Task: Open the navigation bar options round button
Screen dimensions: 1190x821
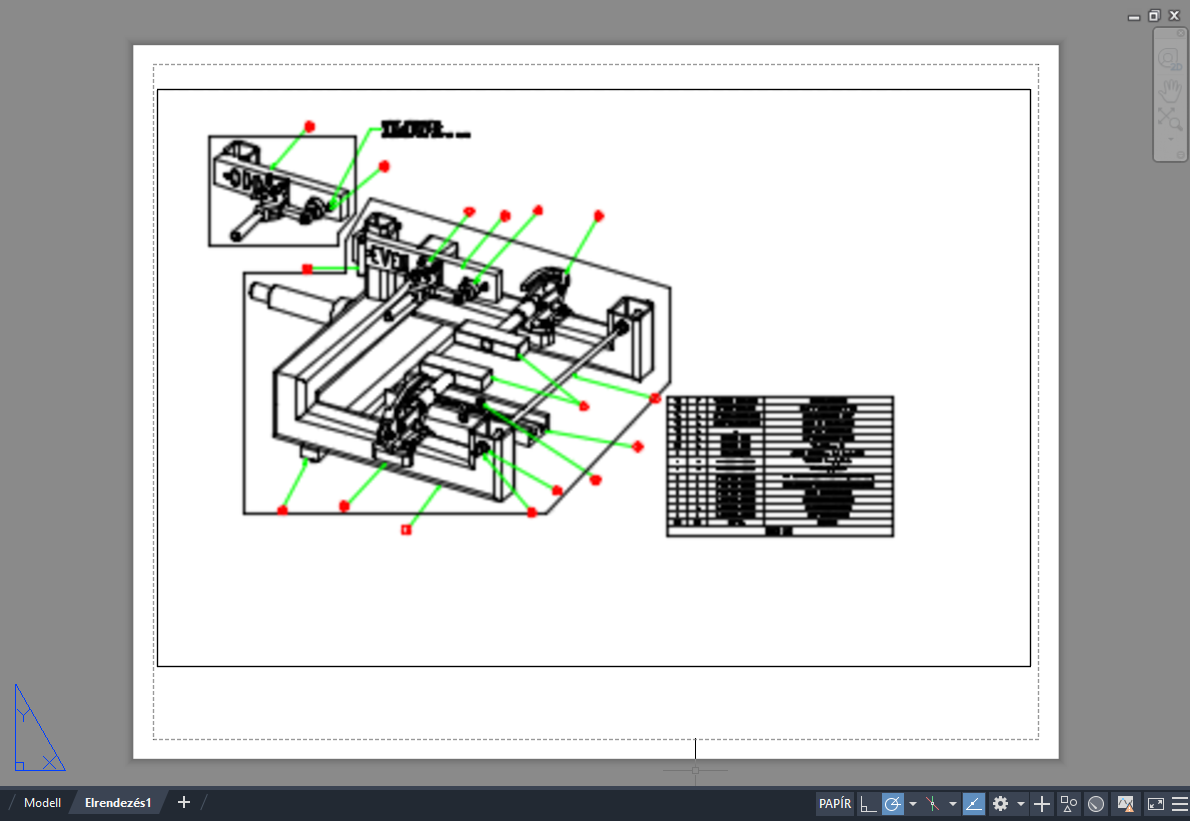Action: [1180, 155]
